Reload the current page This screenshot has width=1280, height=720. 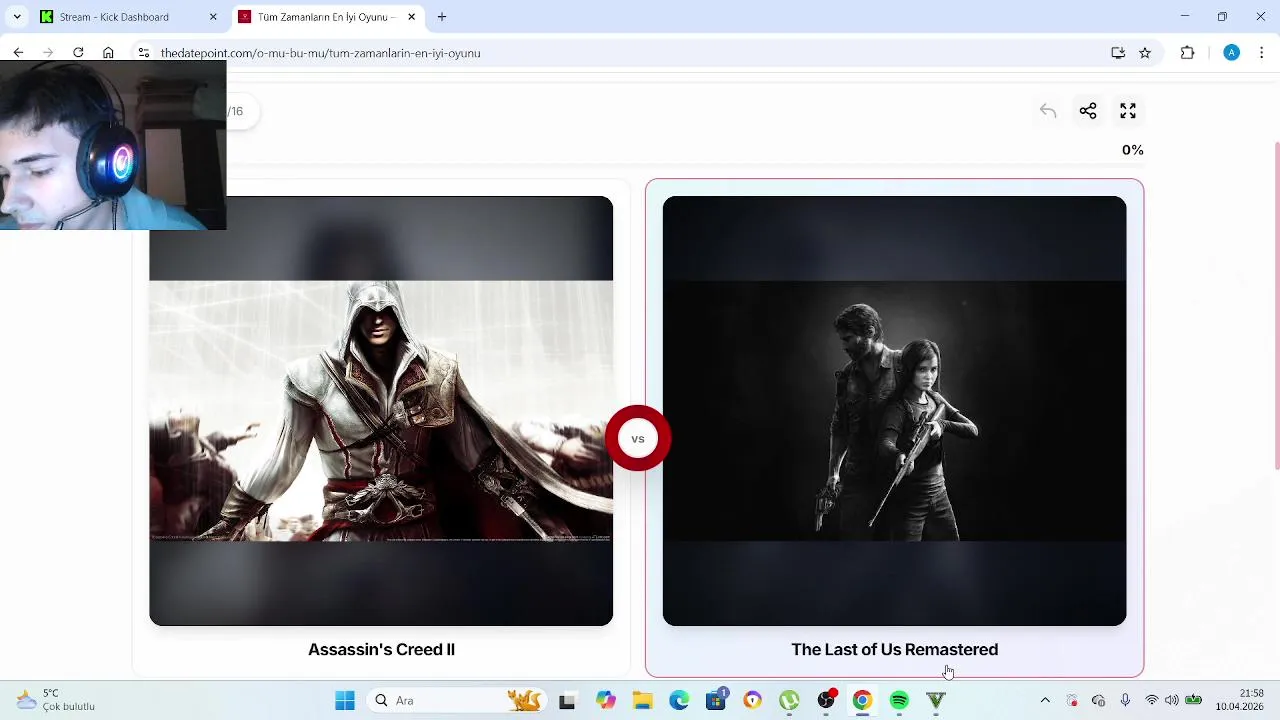(78, 53)
